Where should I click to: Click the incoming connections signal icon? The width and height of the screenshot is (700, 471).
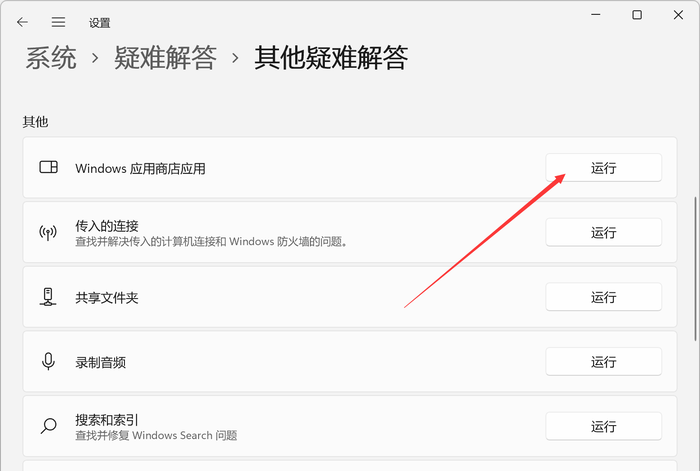pos(48,232)
